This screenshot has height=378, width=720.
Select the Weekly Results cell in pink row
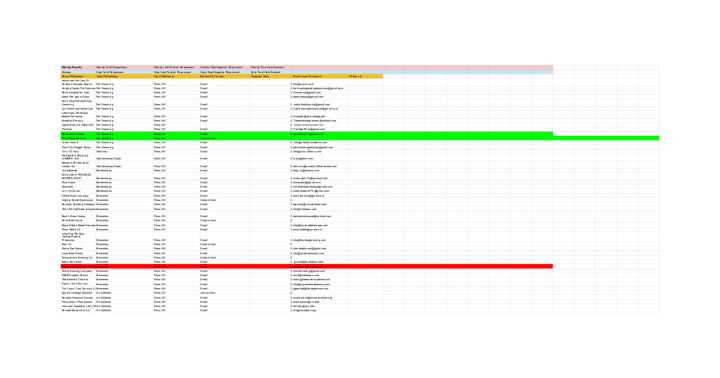coord(78,68)
